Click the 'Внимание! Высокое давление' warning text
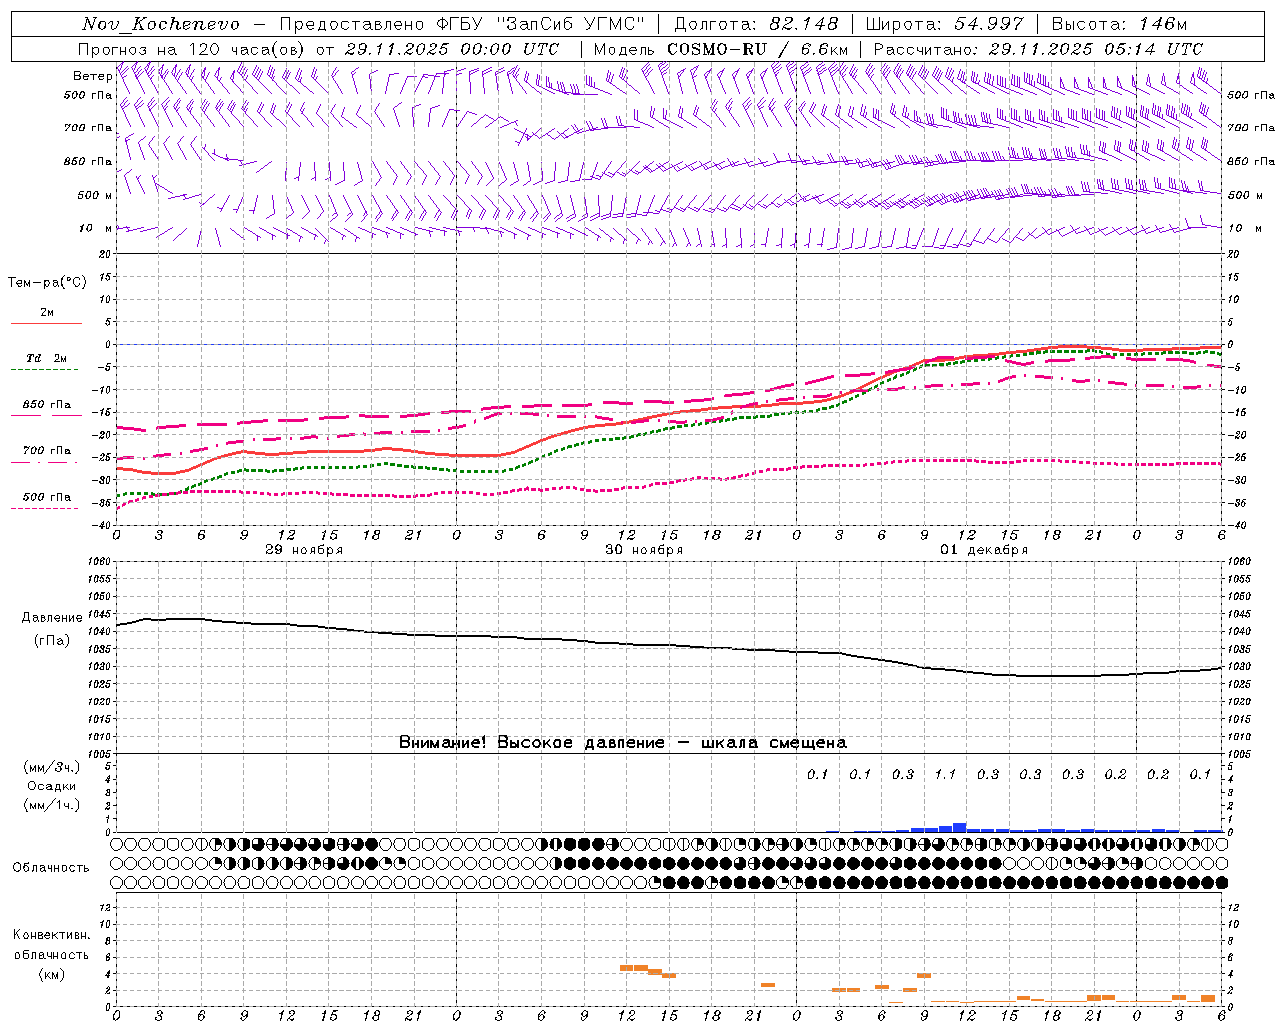This screenshot has width=1280, height=1024. (532, 743)
